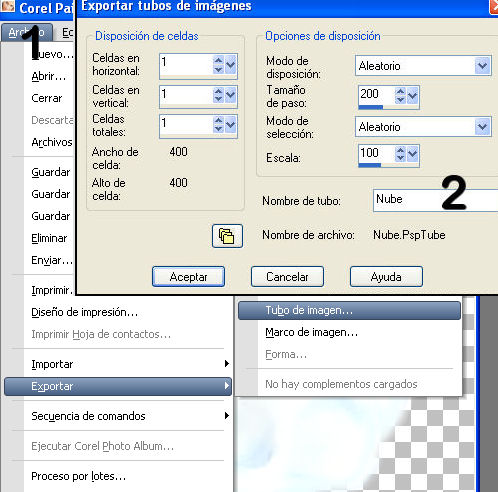Open Ayuda for the export dialog
The width and height of the screenshot is (498, 492).
coord(386,277)
